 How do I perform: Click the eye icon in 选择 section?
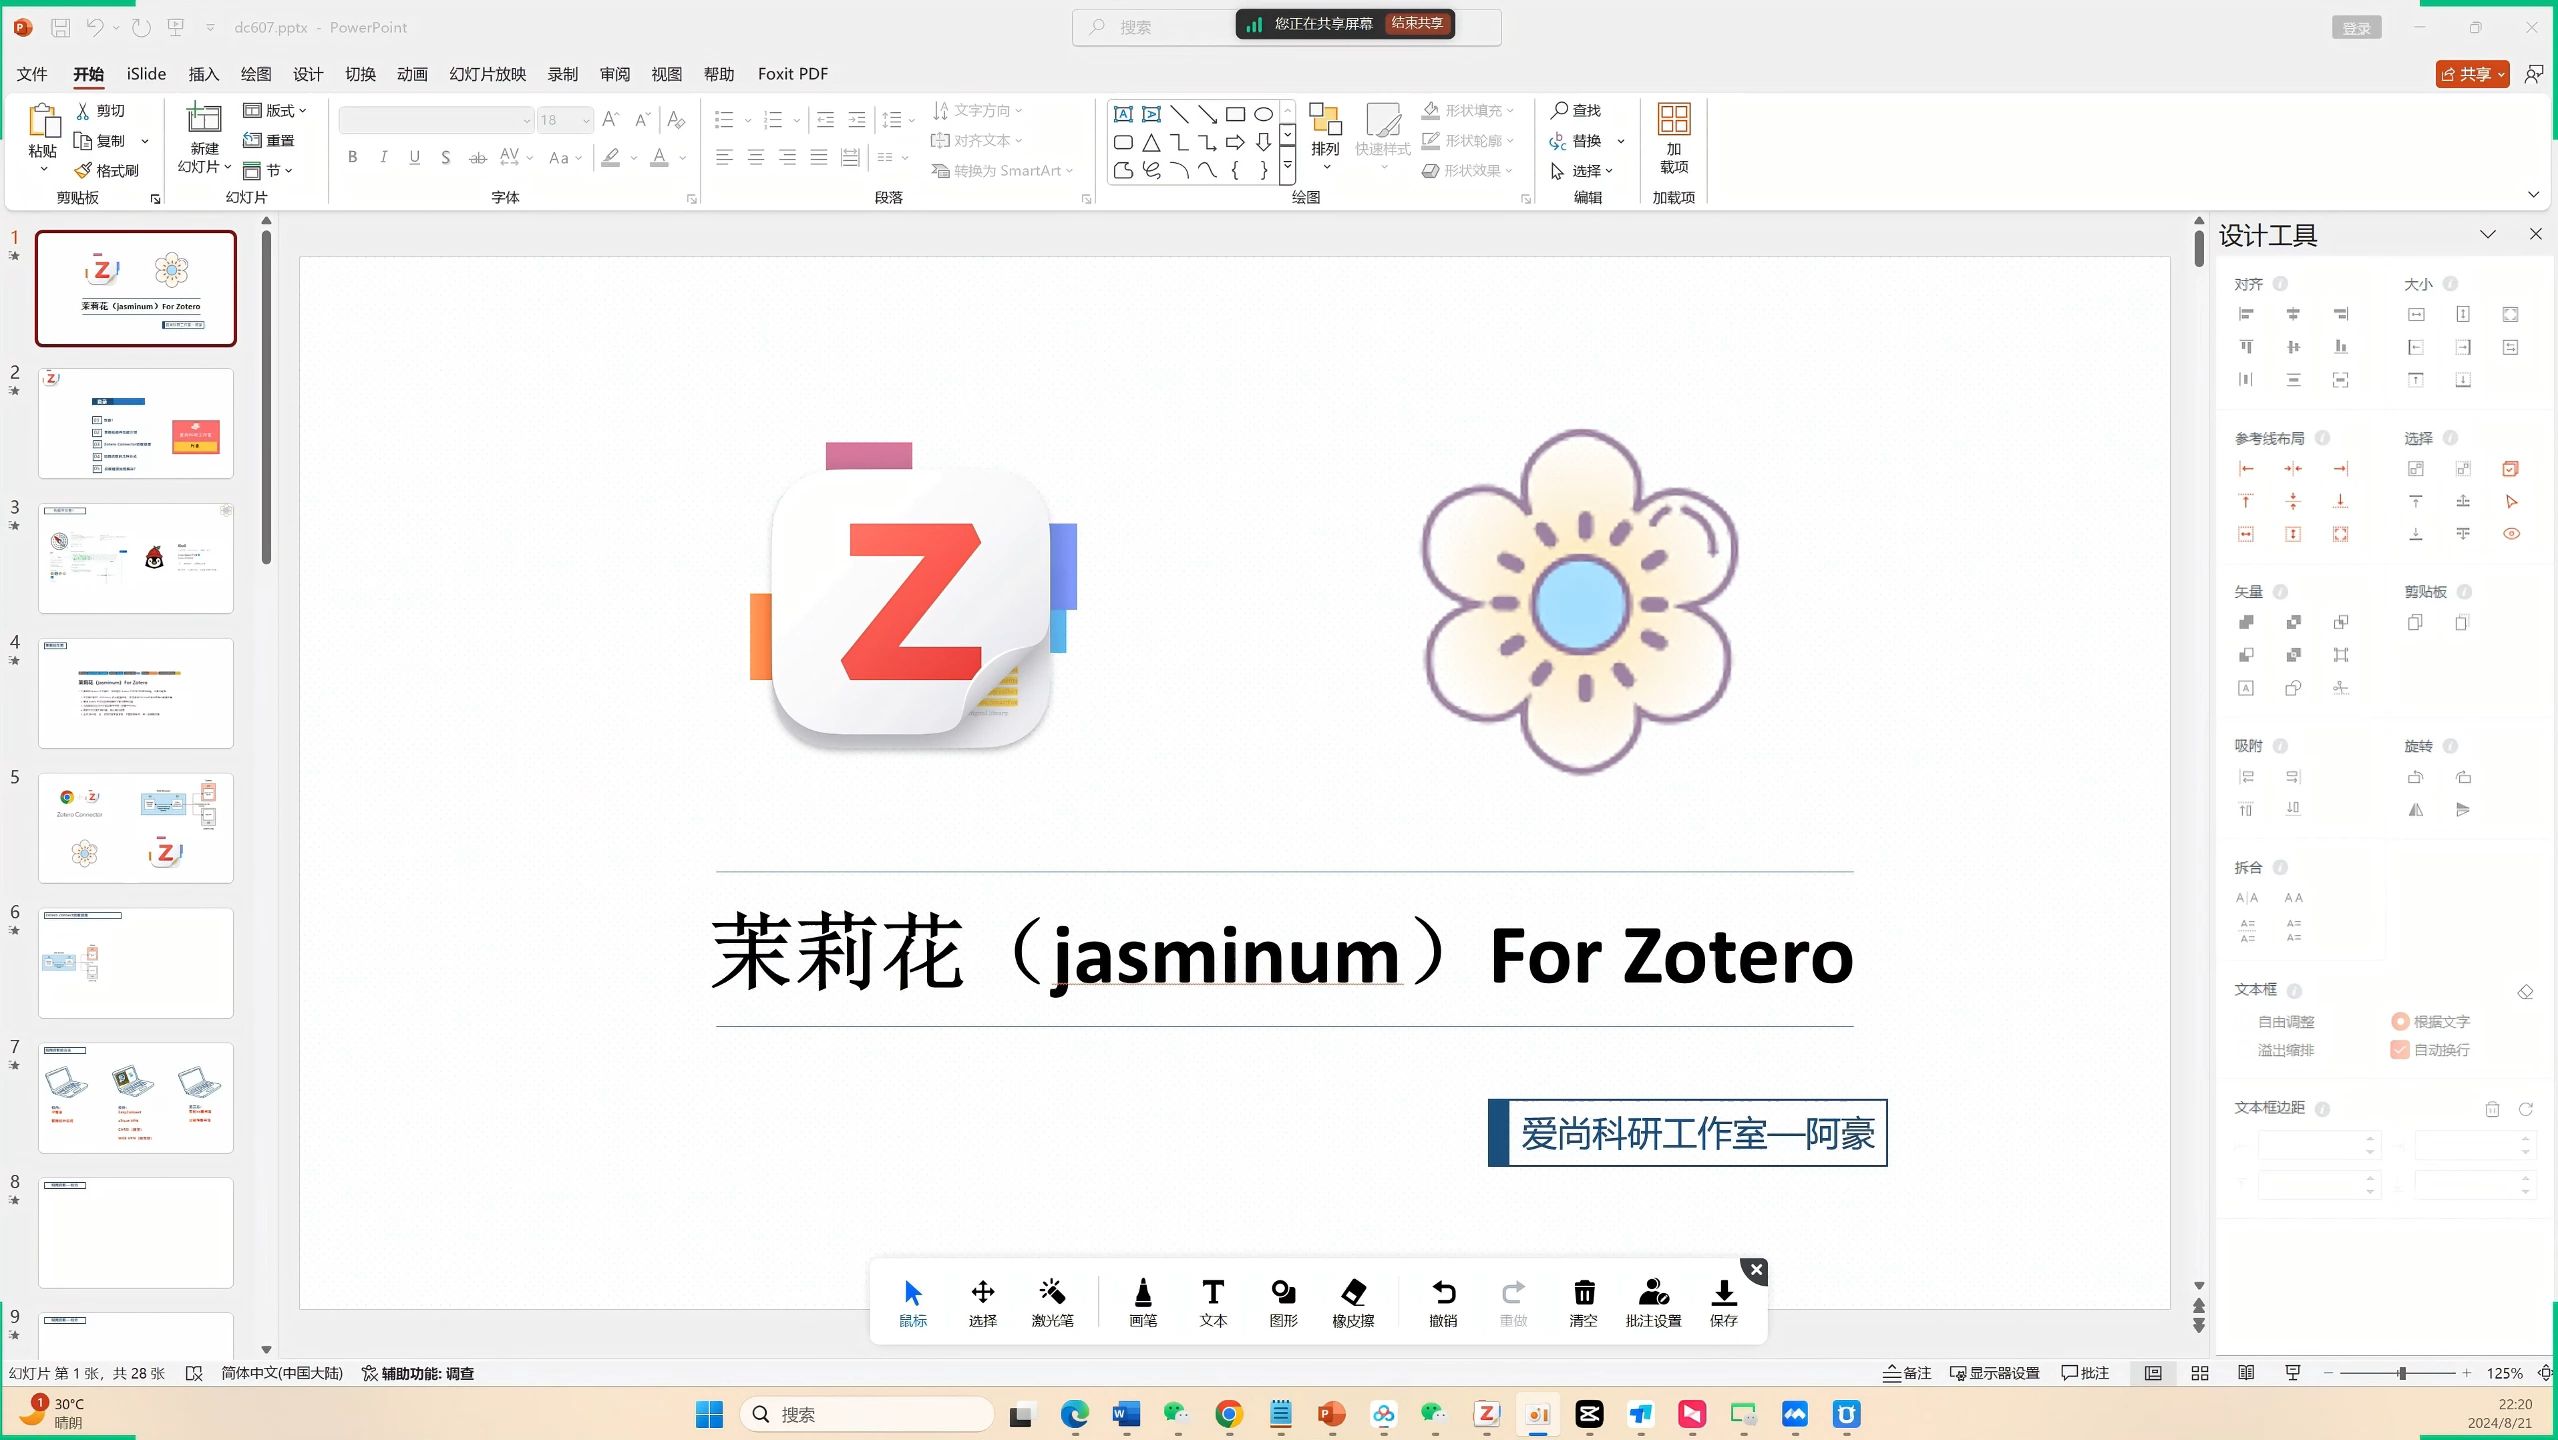(x=2511, y=534)
